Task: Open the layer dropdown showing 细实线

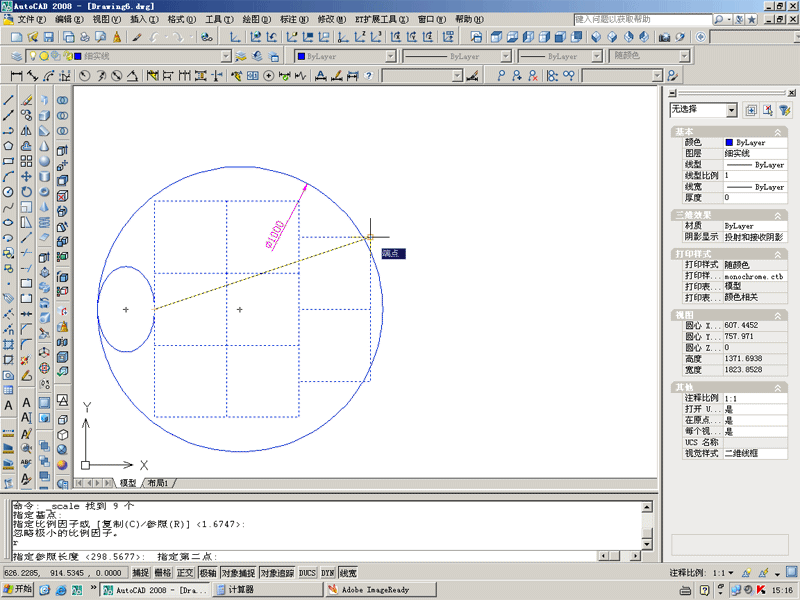Action: [226, 56]
